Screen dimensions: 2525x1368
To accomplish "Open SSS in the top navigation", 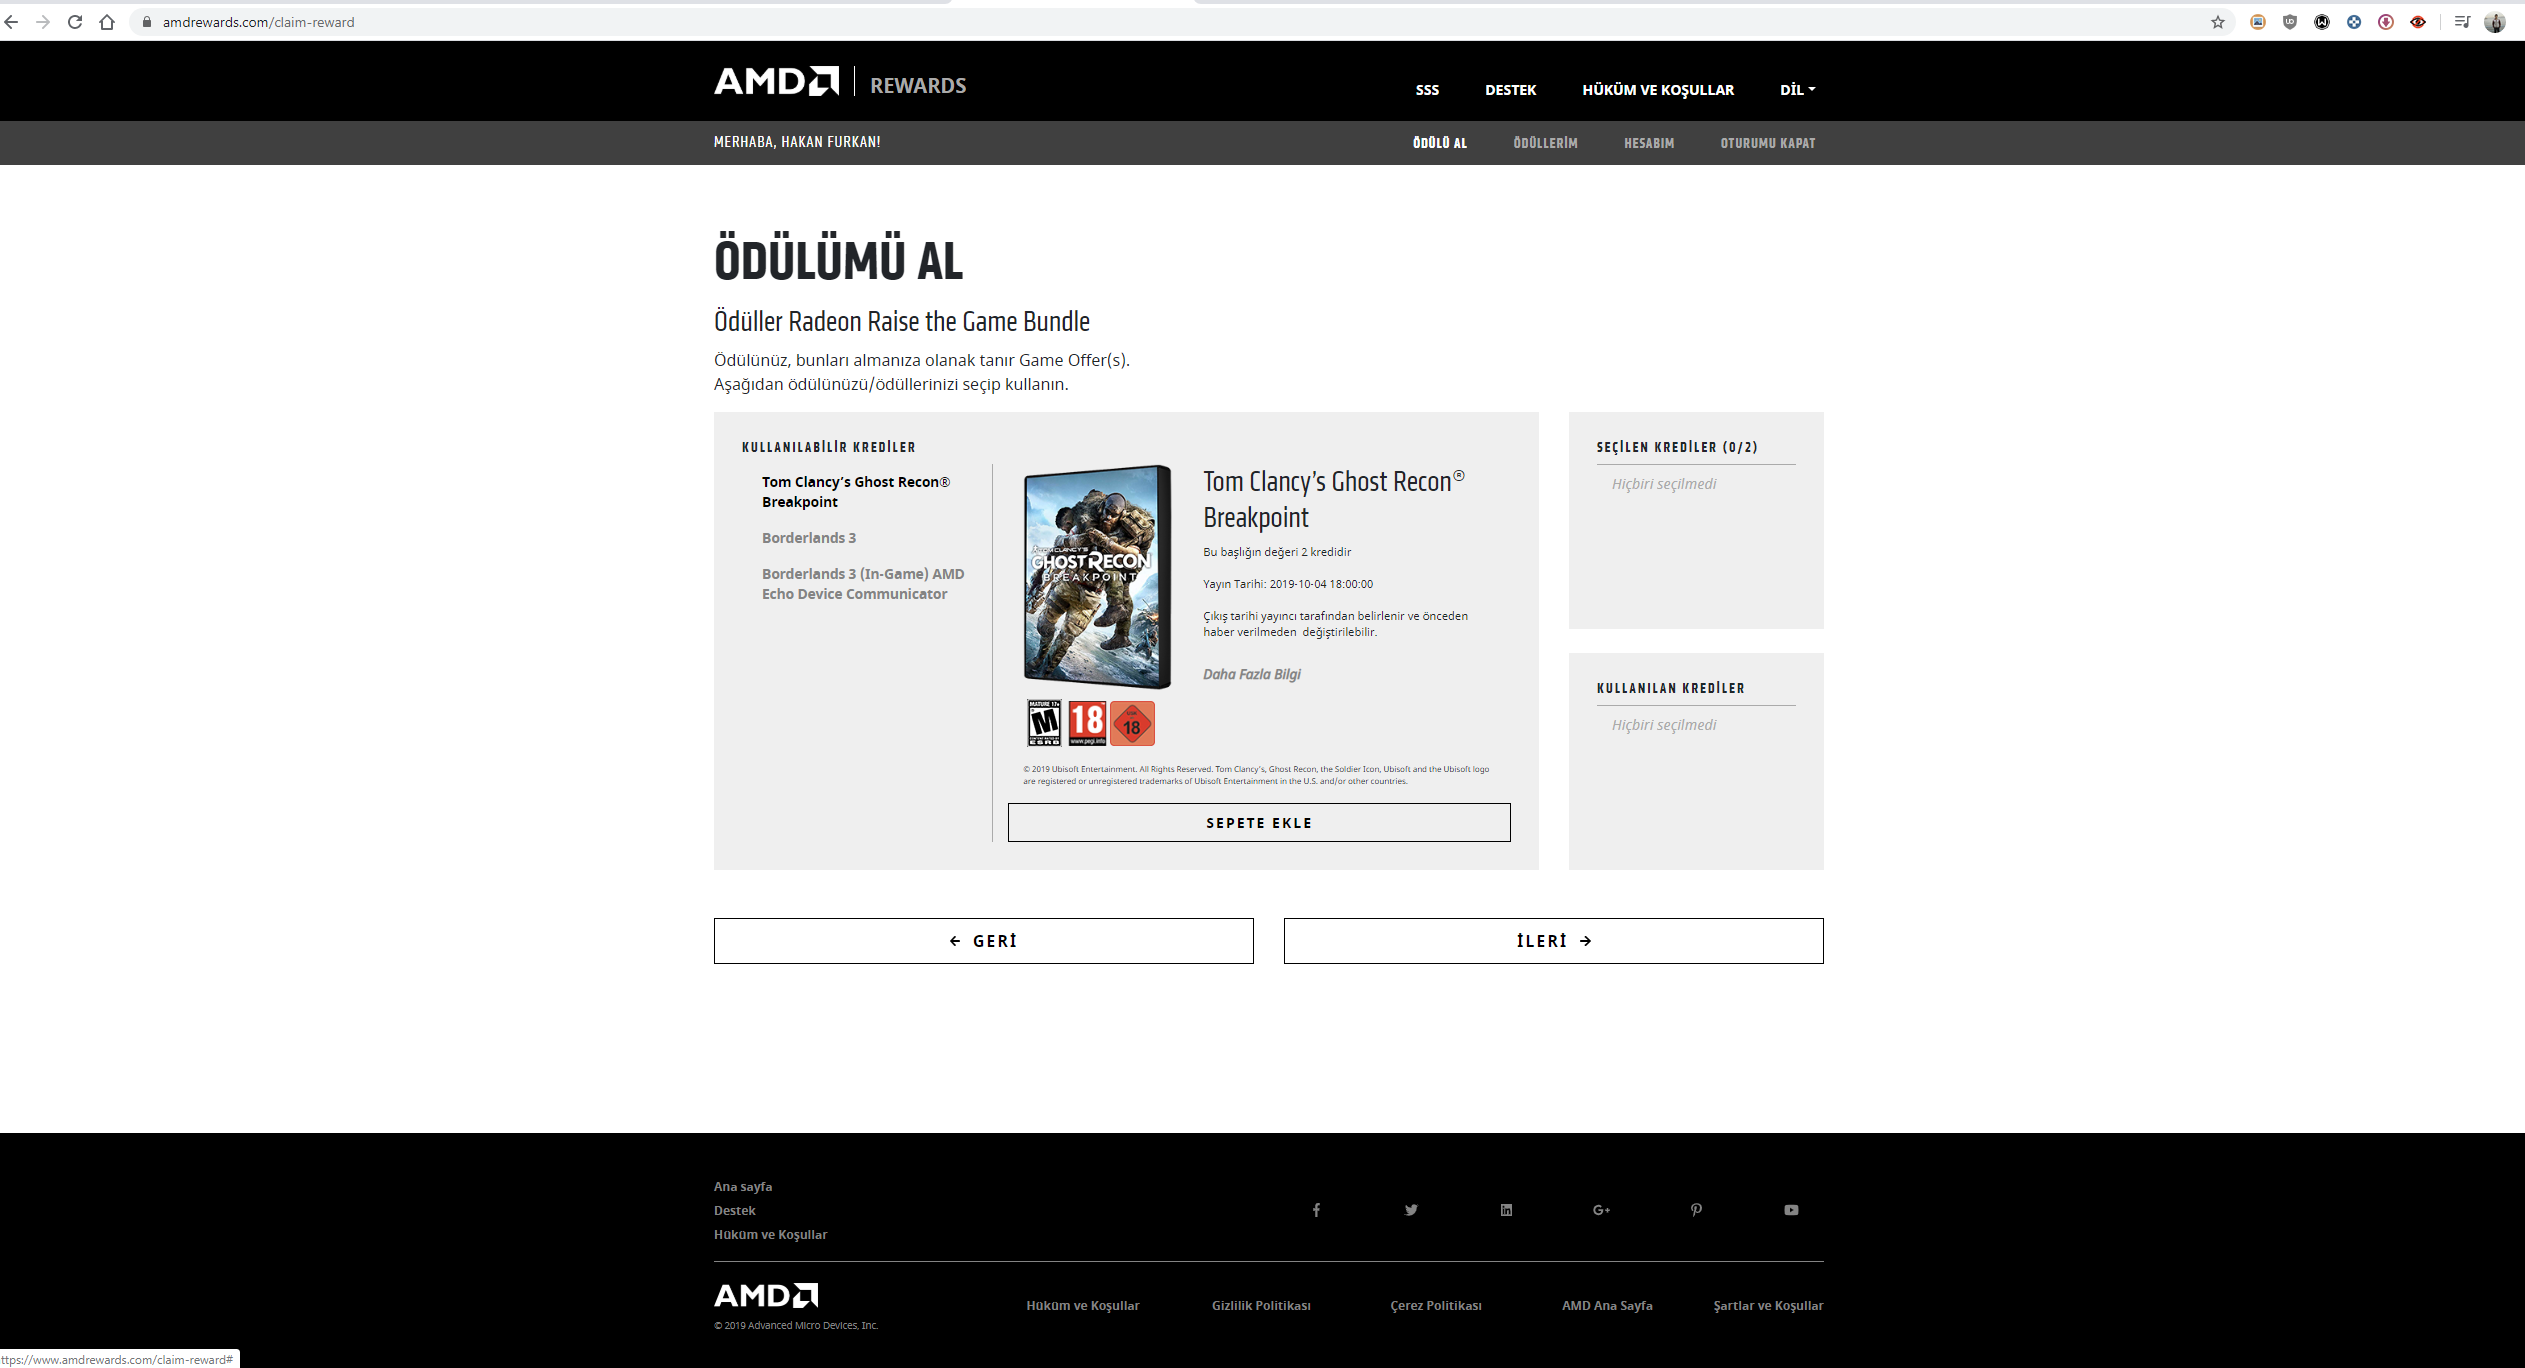I will [1427, 90].
